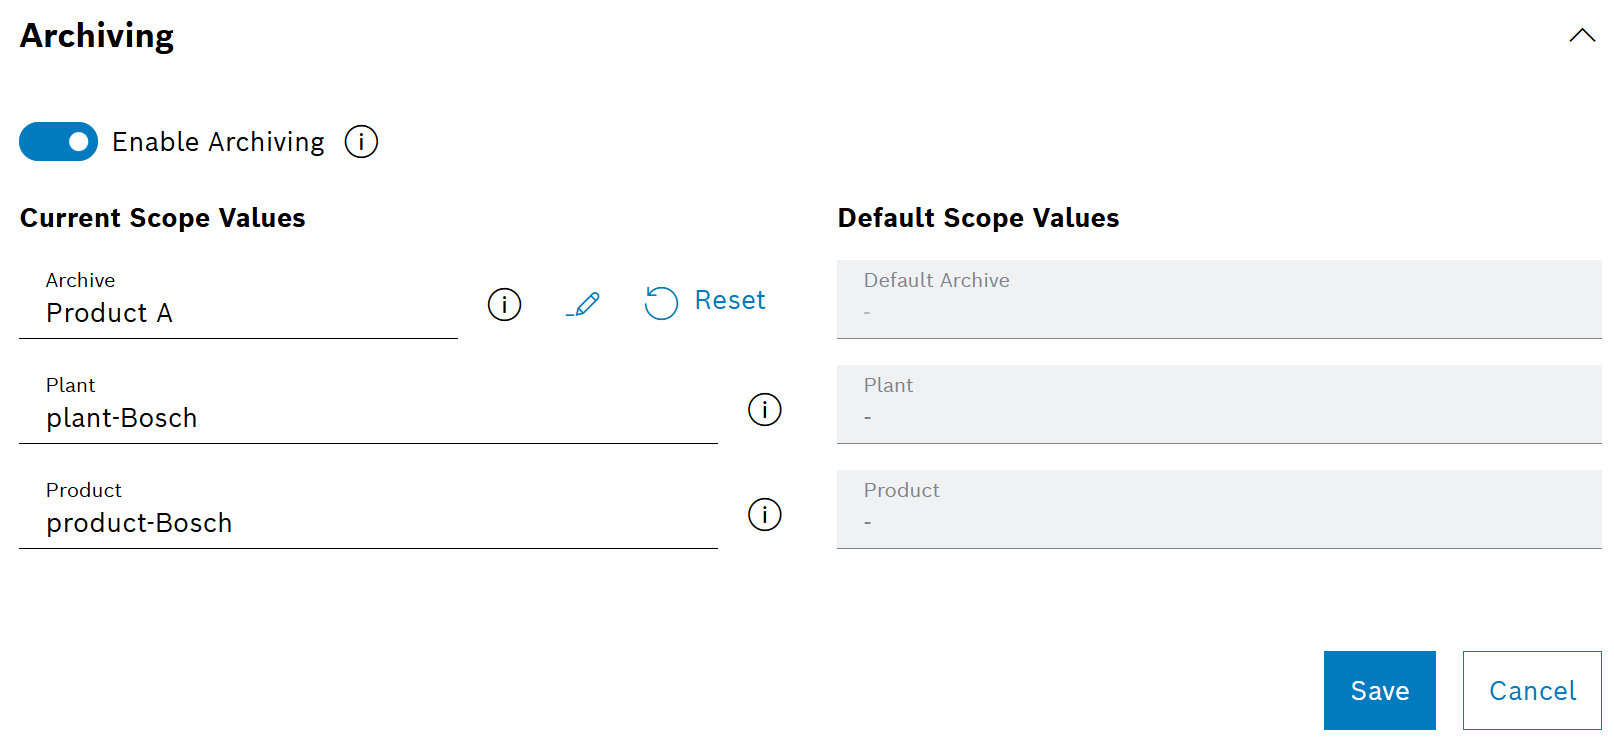The width and height of the screenshot is (1614, 739).
Task: Click info icon next to Archive field
Action: point(504,304)
